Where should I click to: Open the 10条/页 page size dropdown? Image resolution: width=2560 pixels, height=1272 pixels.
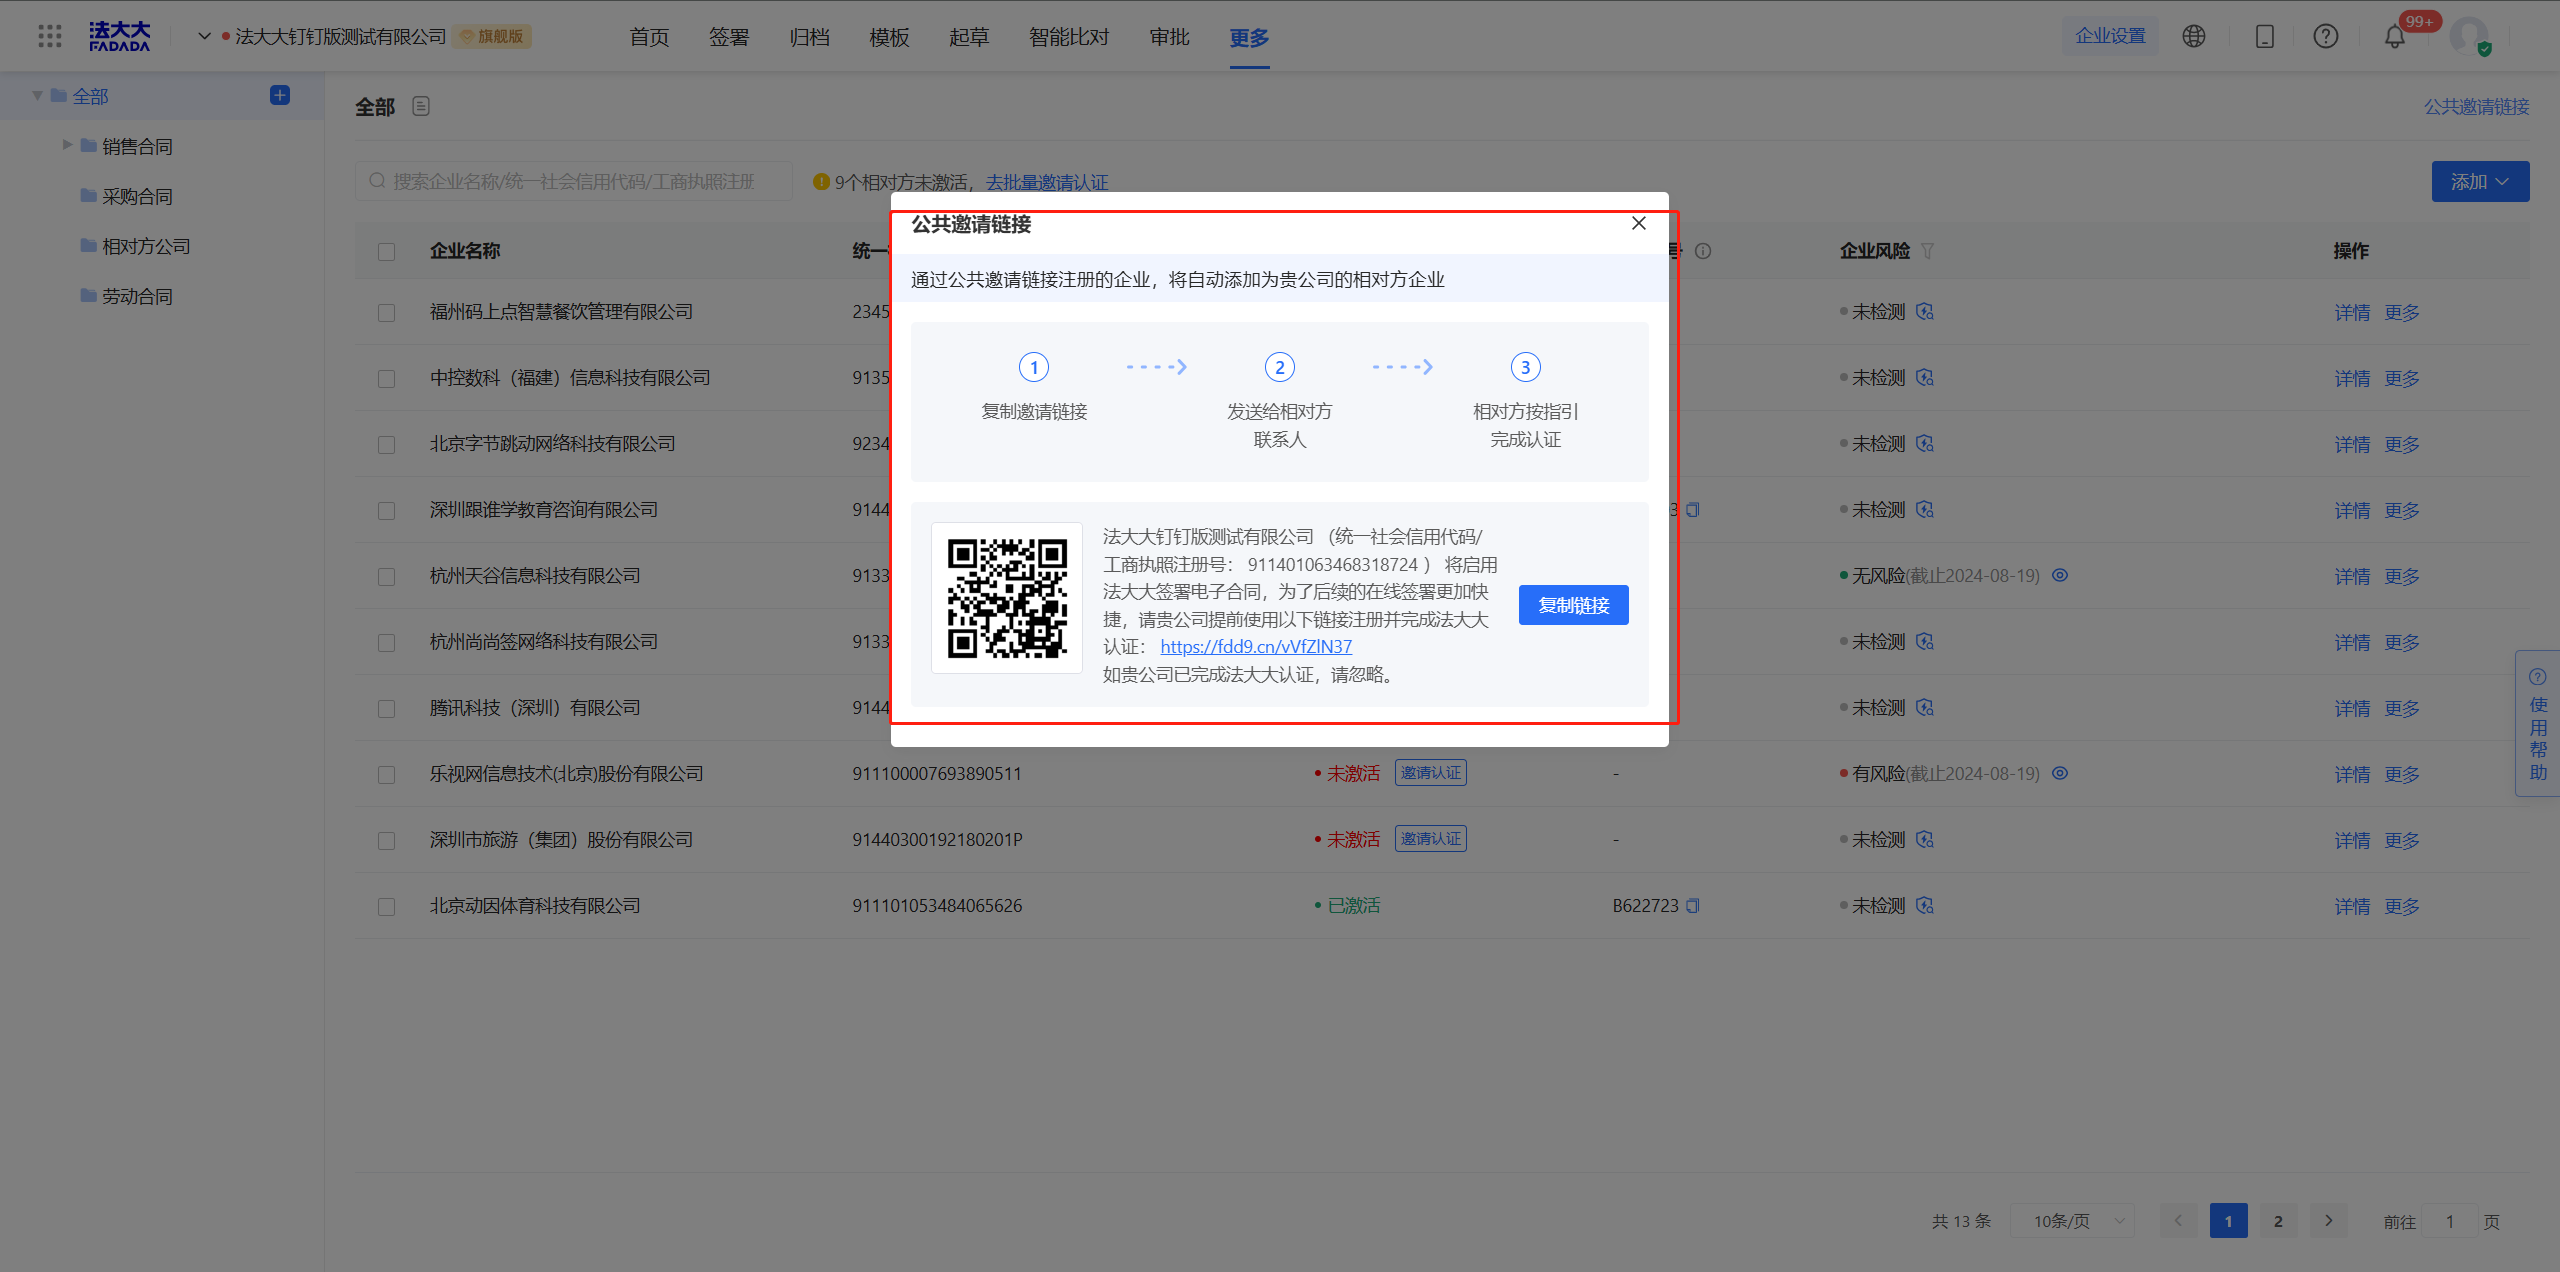(x=2072, y=1221)
